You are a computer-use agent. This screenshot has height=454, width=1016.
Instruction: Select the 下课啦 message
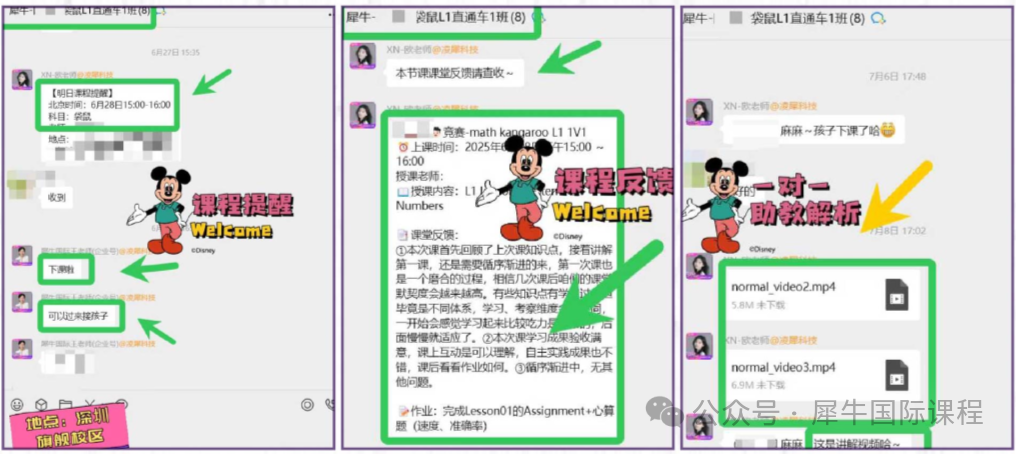[x=66, y=269]
